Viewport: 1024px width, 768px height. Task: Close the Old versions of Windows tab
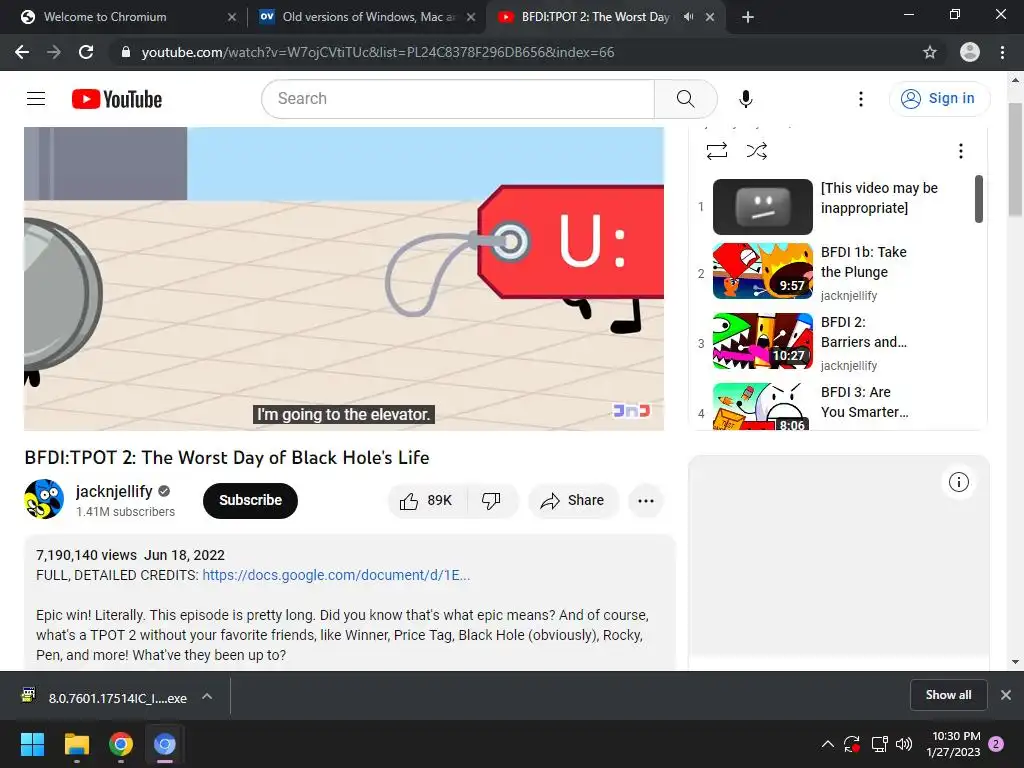point(470,18)
